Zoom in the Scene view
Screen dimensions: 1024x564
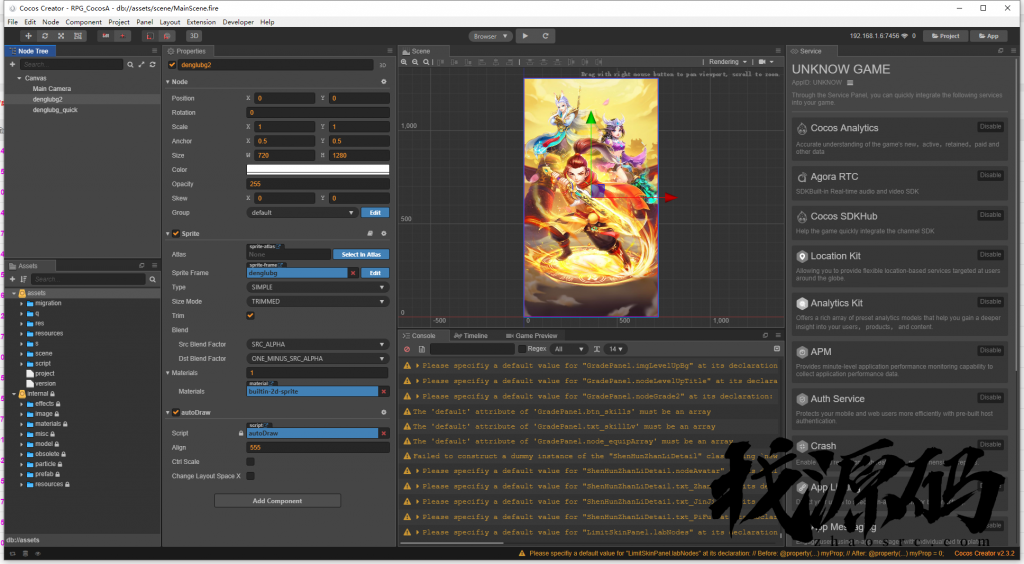pos(404,62)
